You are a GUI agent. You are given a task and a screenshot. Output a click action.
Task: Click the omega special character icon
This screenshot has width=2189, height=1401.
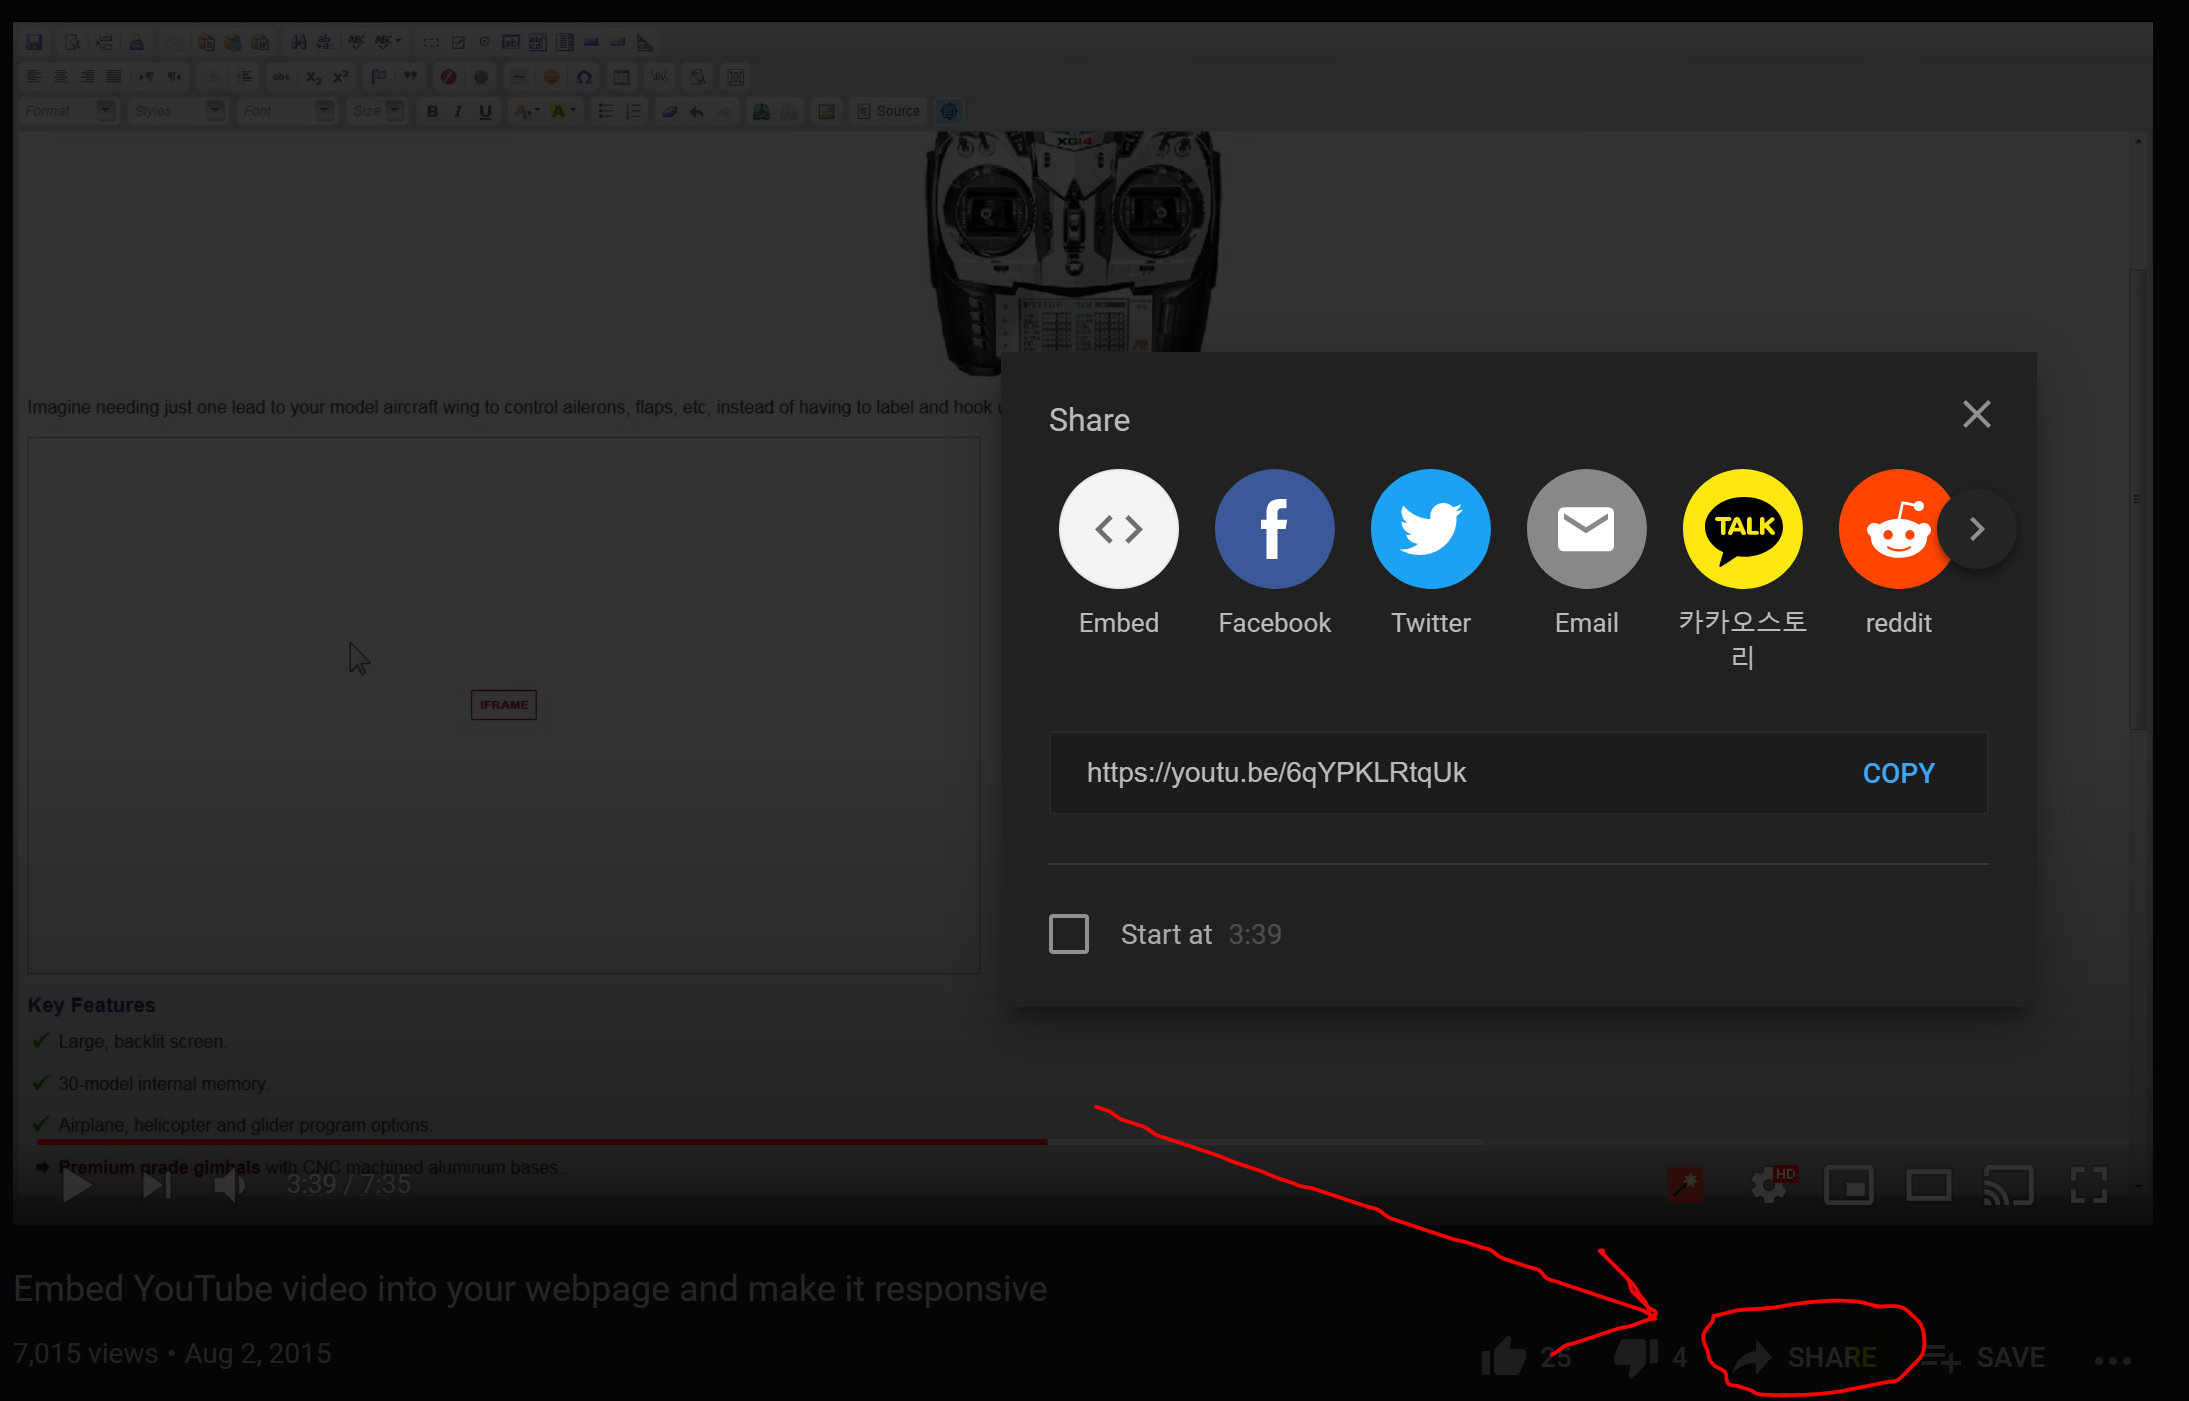[585, 76]
